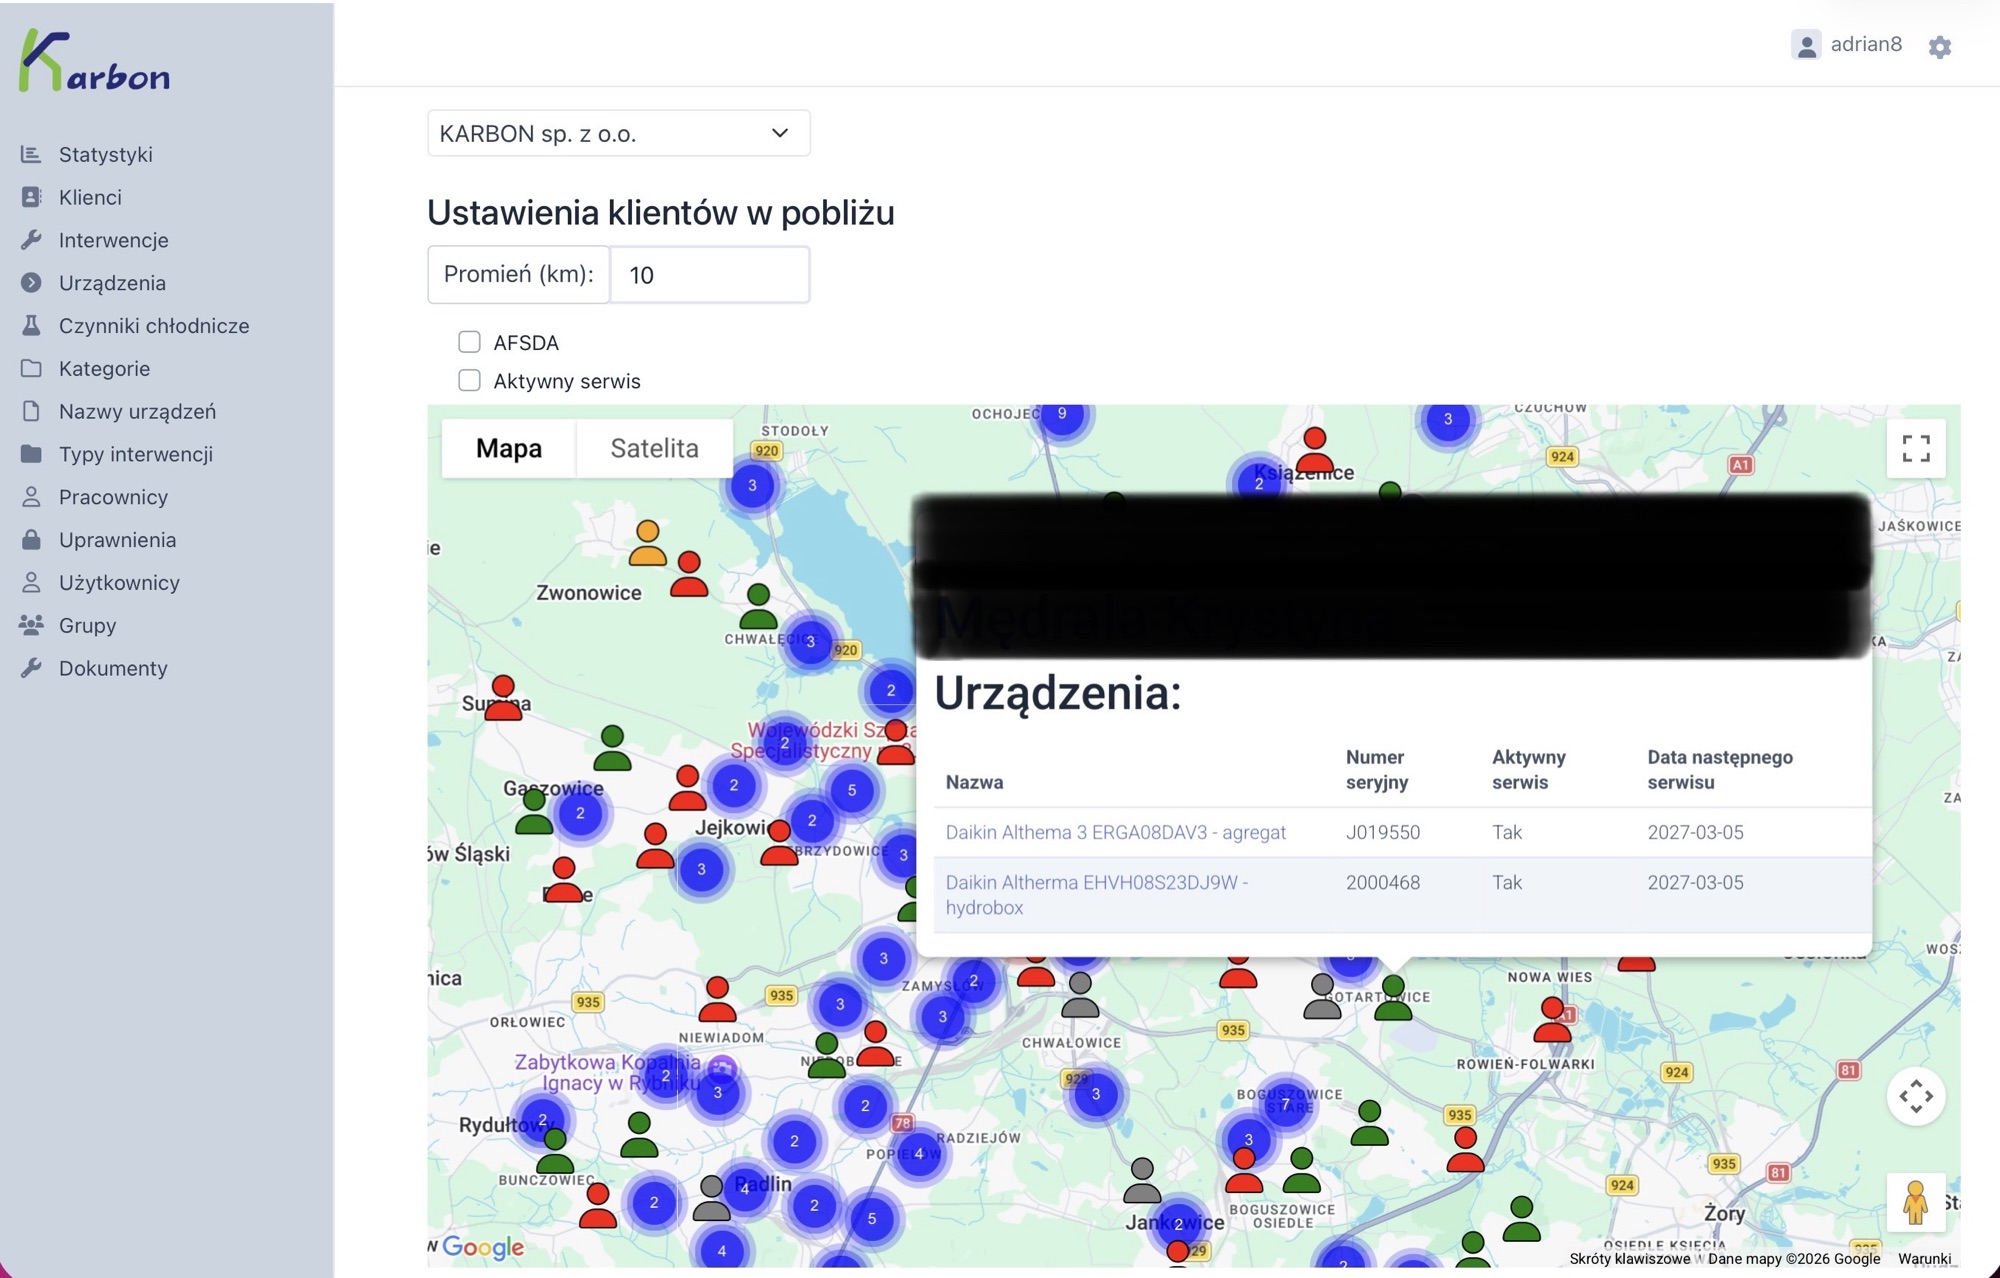Click the orange person marker near Zwonowice
The image size is (2000, 1278).
[647, 543]
